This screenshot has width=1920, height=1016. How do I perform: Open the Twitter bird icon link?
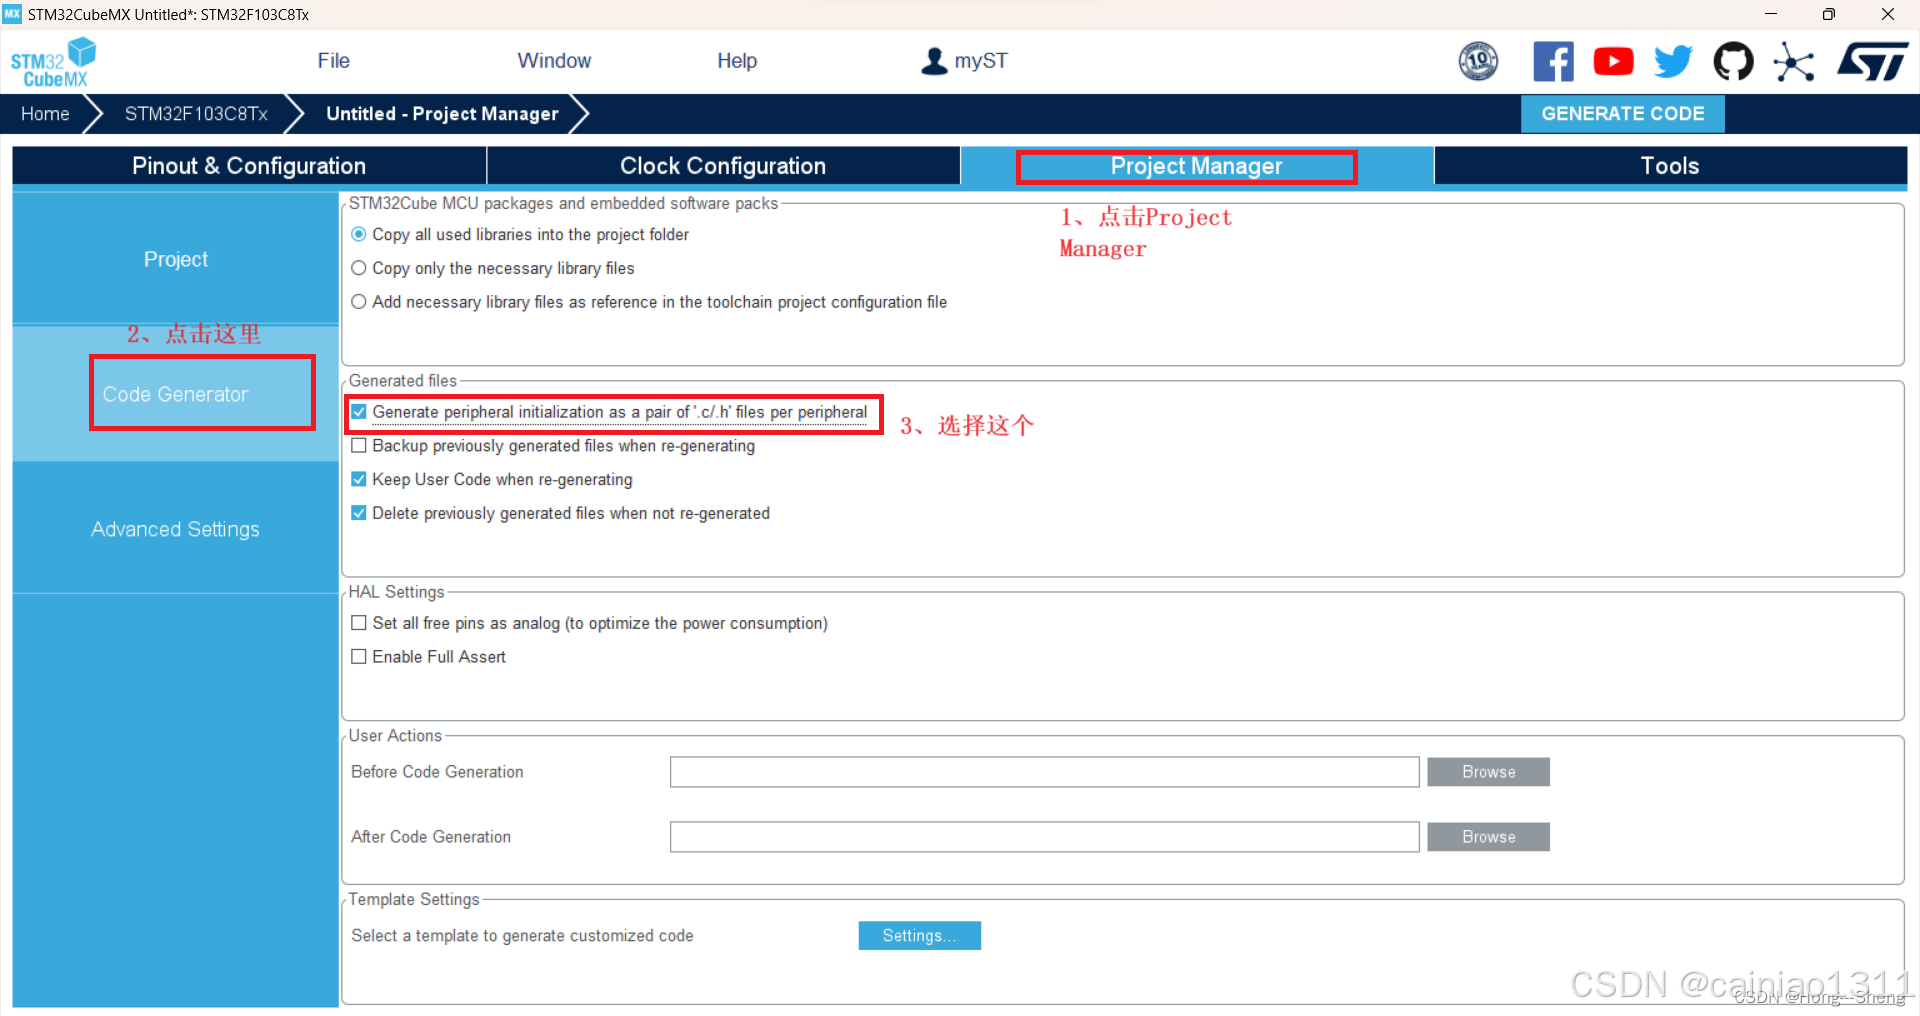click(1673, 61)
